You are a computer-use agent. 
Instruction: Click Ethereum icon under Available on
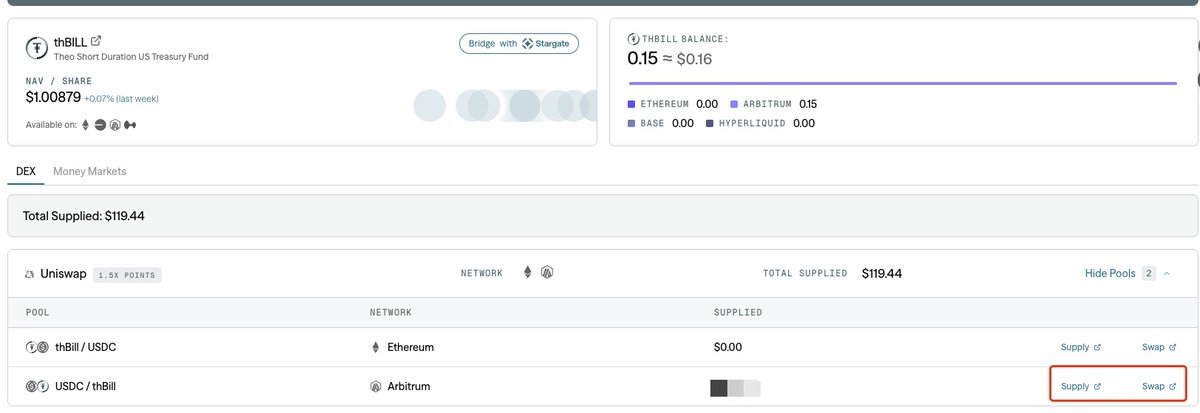pyautogui.click(x=85, y=125)
